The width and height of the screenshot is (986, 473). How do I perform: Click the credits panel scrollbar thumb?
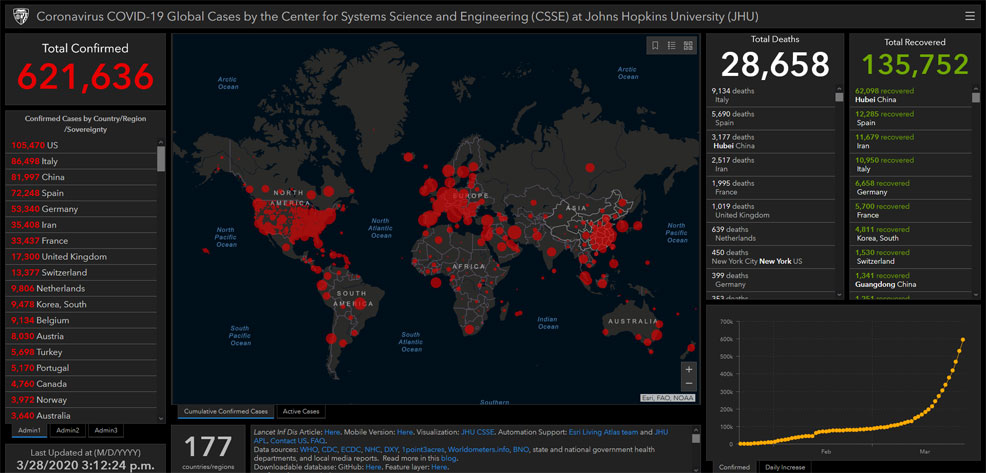click(x=695, y=438)
